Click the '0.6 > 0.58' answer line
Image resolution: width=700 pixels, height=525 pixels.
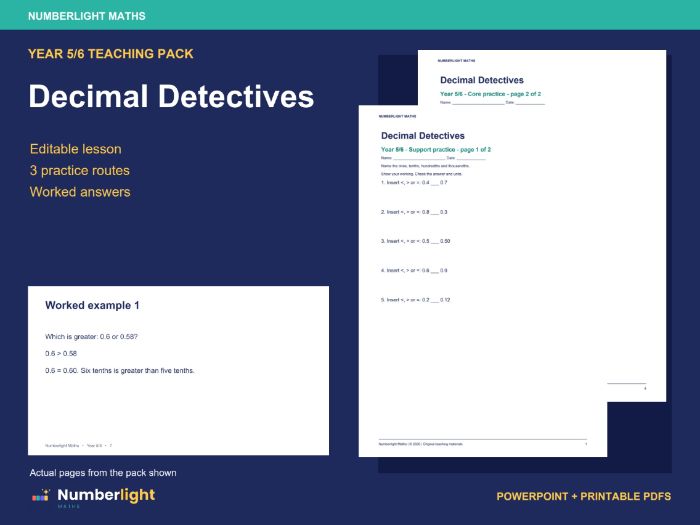coord(61,354)
